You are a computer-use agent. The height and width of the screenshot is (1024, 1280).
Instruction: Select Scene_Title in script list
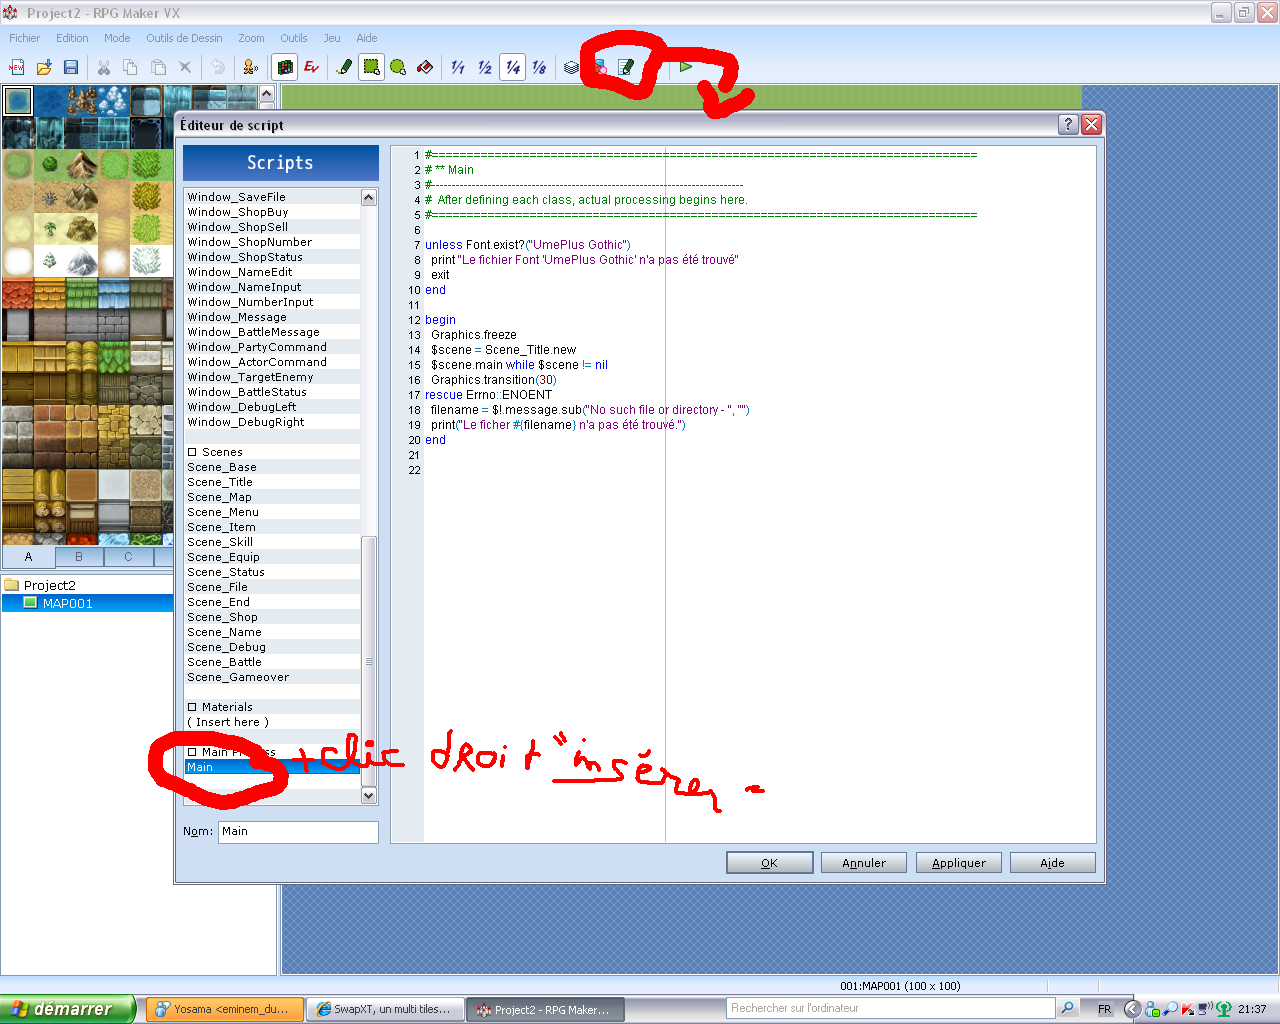pyautogui.click(x=272, y=482)
